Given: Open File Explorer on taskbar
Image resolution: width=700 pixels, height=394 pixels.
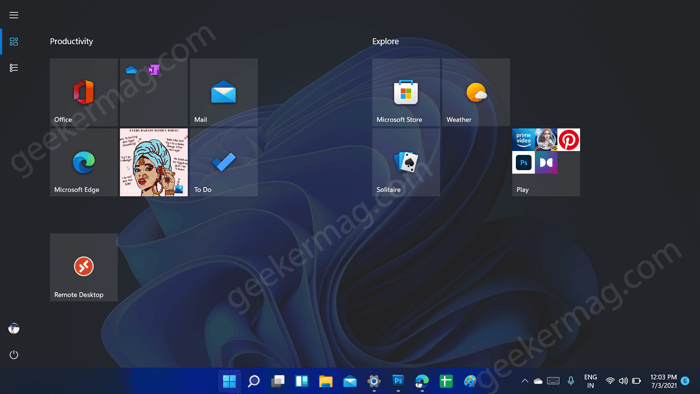Looking at the screenshot, I should [x=326, y=381].
